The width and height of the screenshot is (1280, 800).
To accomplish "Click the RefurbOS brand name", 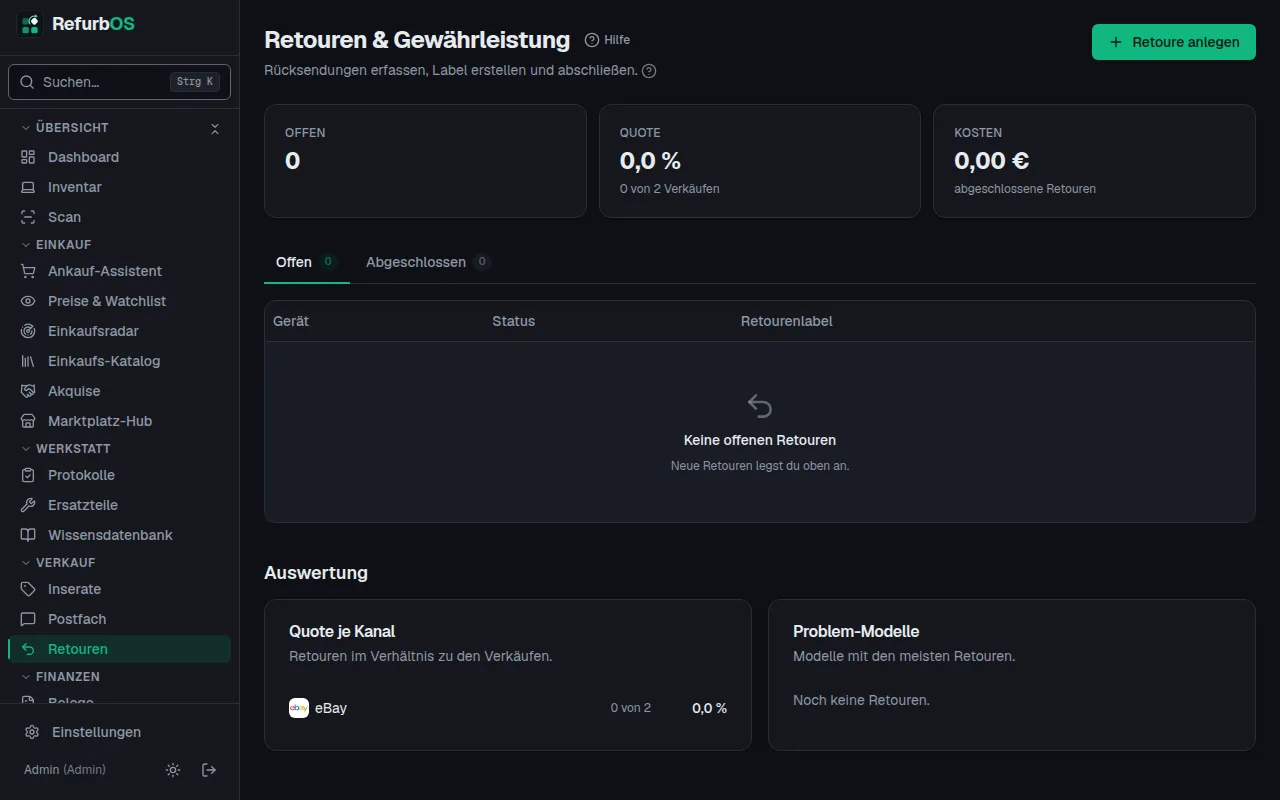I will (93, 24).
